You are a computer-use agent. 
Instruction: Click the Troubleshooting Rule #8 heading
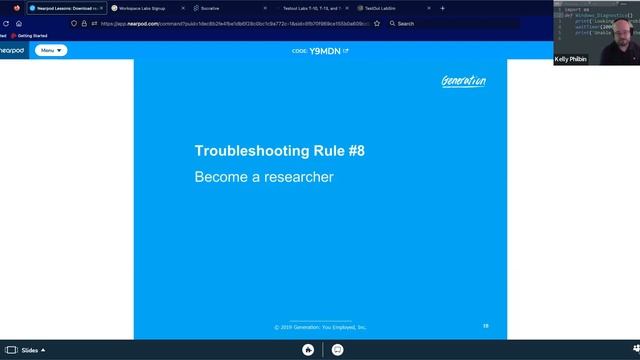point(280,151)
